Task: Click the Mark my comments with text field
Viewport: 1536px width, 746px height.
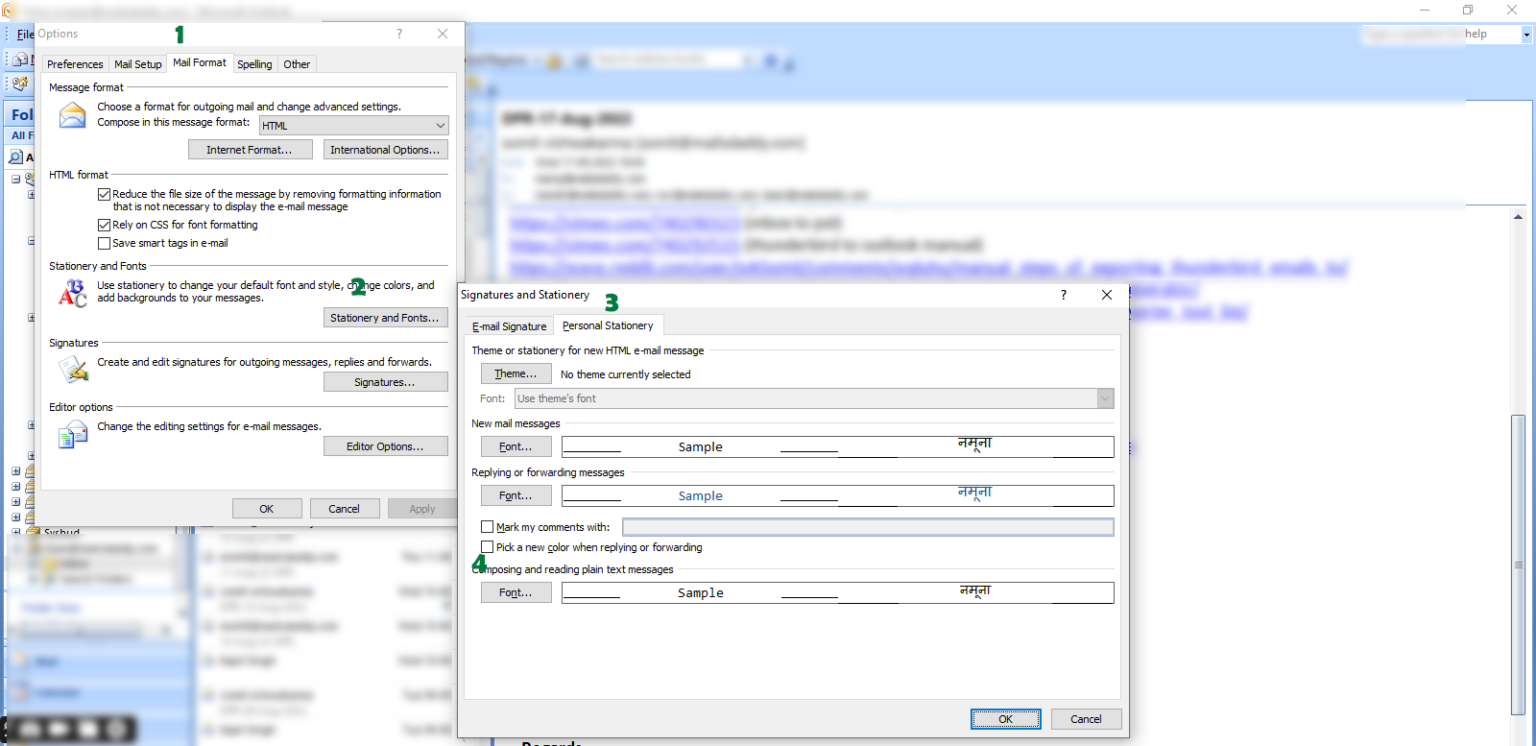Action: click(x=867, y=527)
